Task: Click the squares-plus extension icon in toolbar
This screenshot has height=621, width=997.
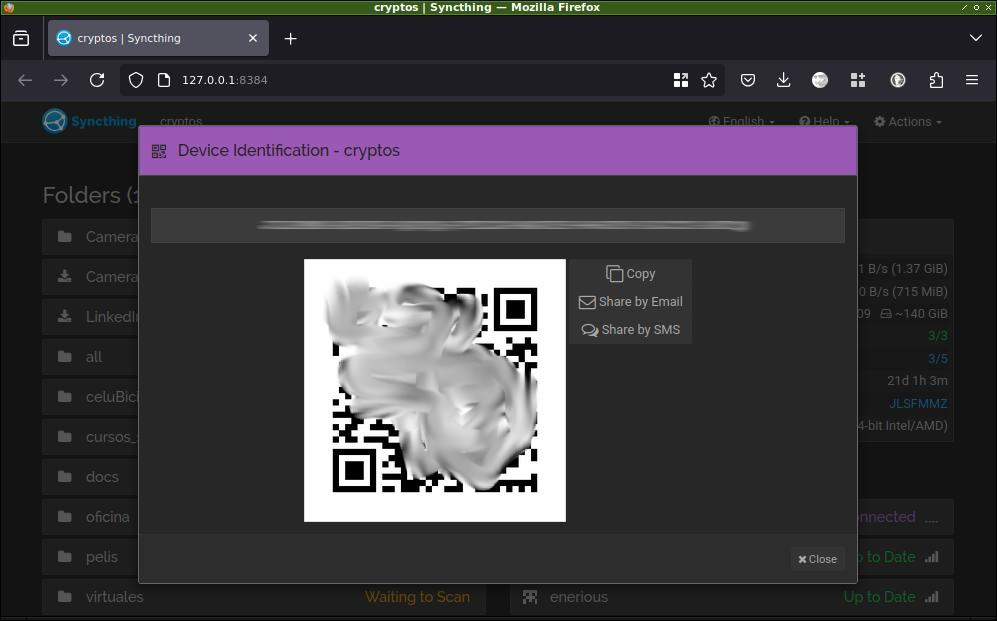Action: pyautogui.click(x=858, y=80)
